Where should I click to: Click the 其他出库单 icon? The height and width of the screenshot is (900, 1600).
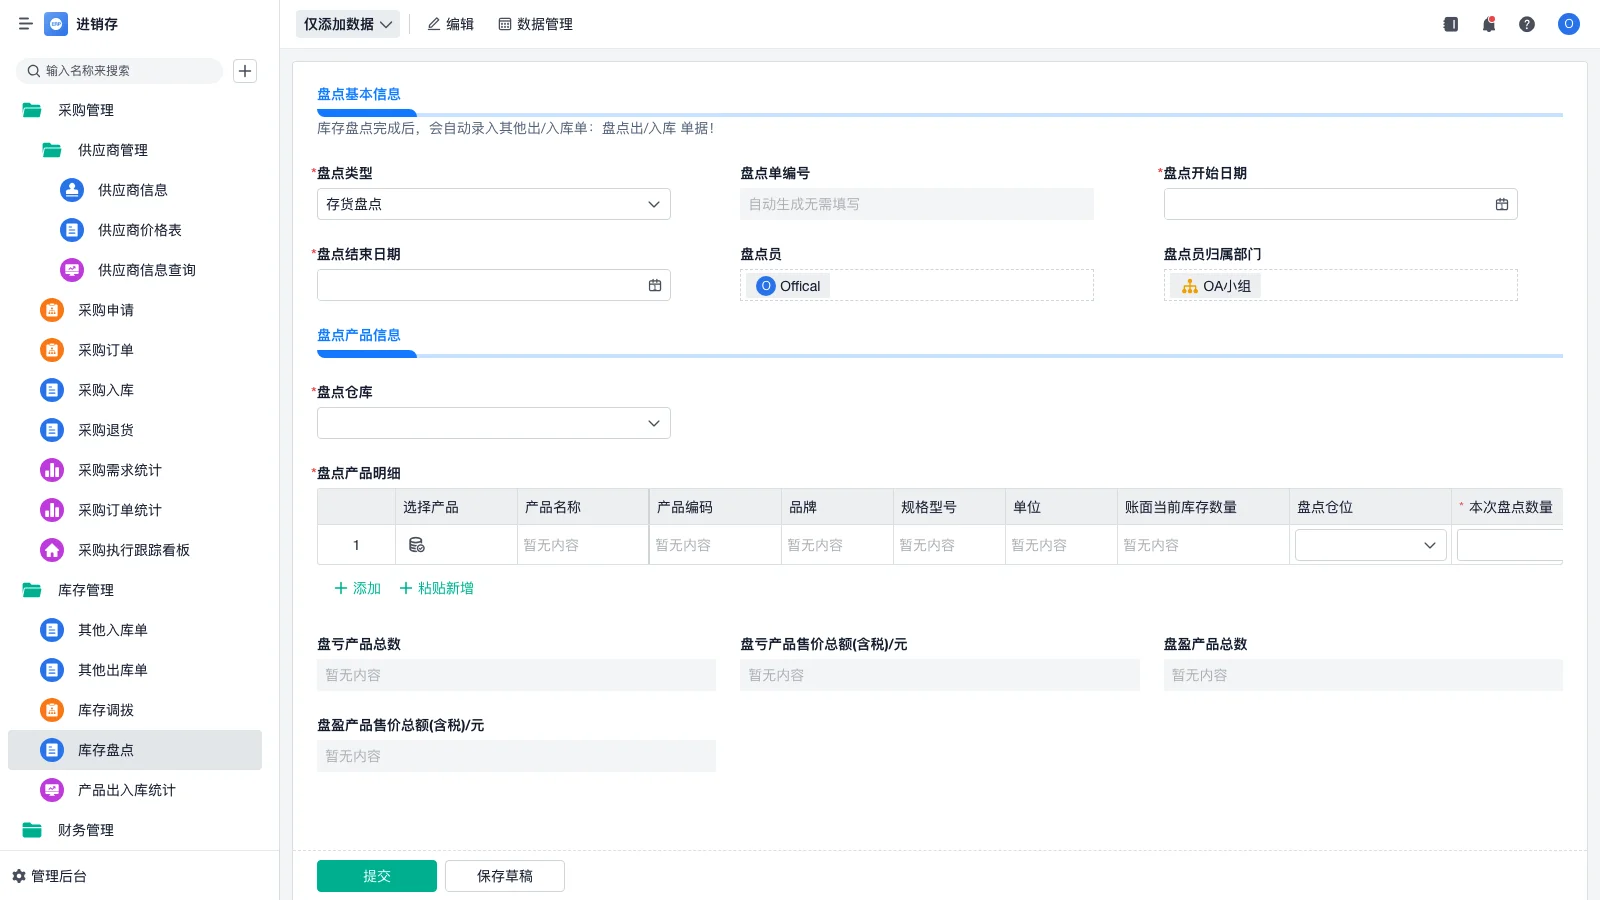52,670
